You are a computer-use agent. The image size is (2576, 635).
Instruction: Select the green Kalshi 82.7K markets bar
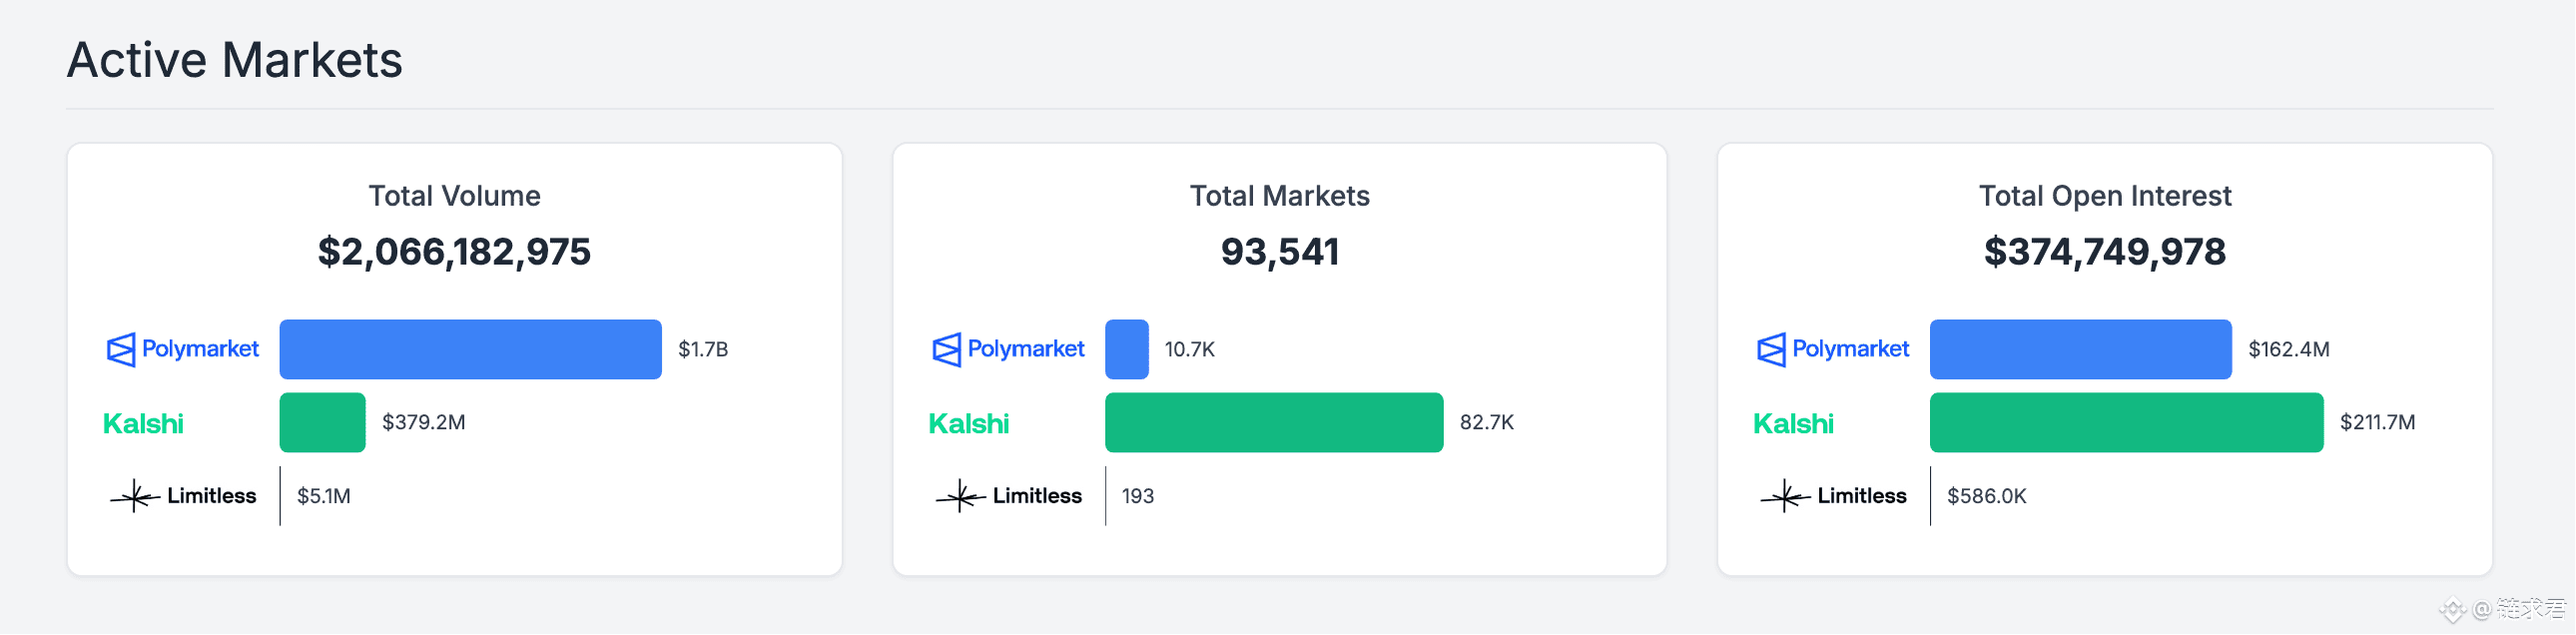[1273, 422]
